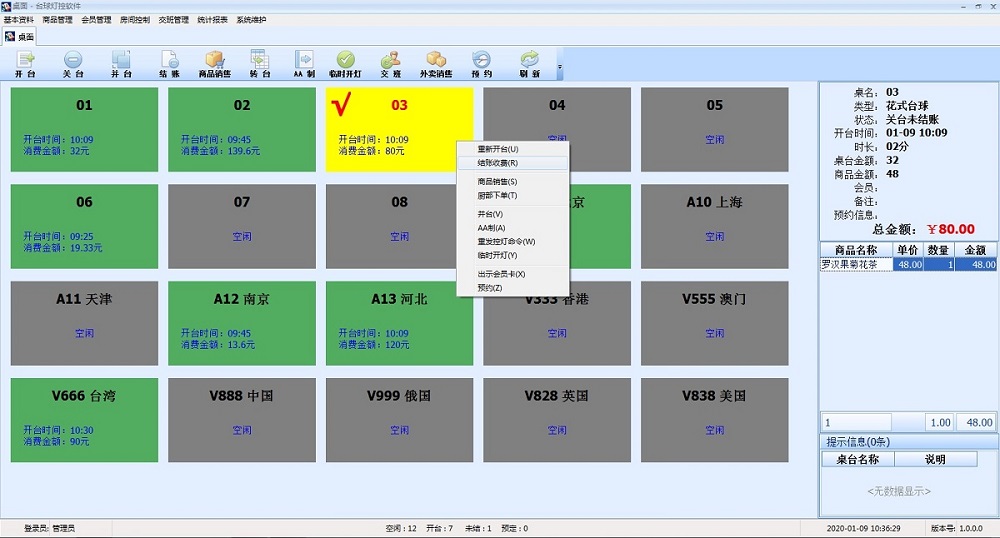
Task: Click the total amount ￥80.00 text
Action: (951, 229)
